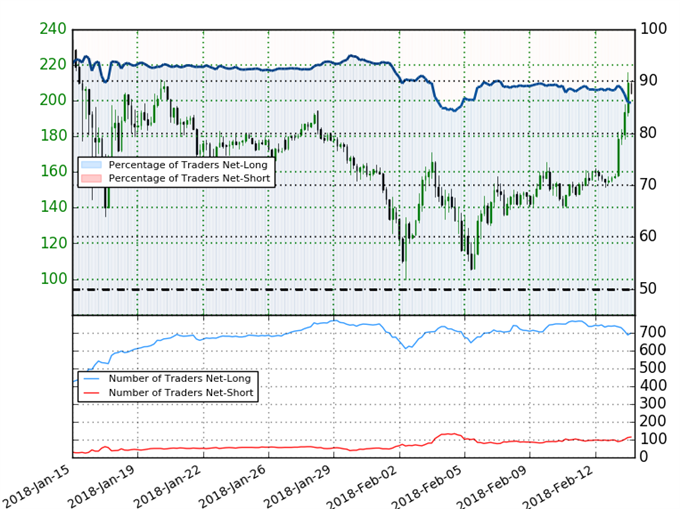Click the green 220 price axis label
The height and width of the screenshot is (509, 680).
coord(53,65)
